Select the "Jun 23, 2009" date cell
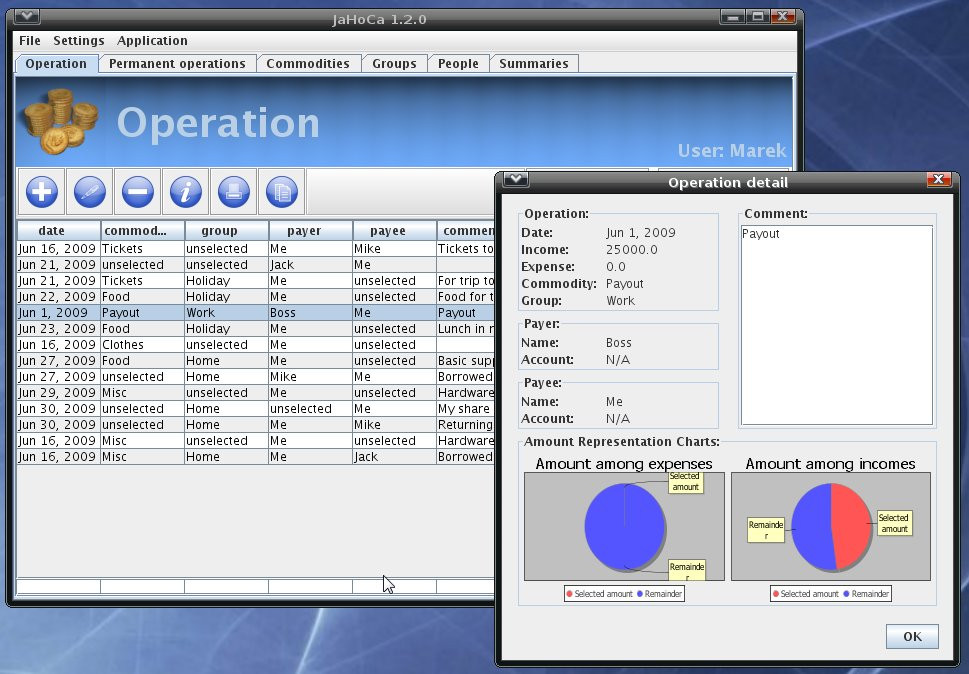Screen dimensions: 969x674 click(x=57, y=329)
